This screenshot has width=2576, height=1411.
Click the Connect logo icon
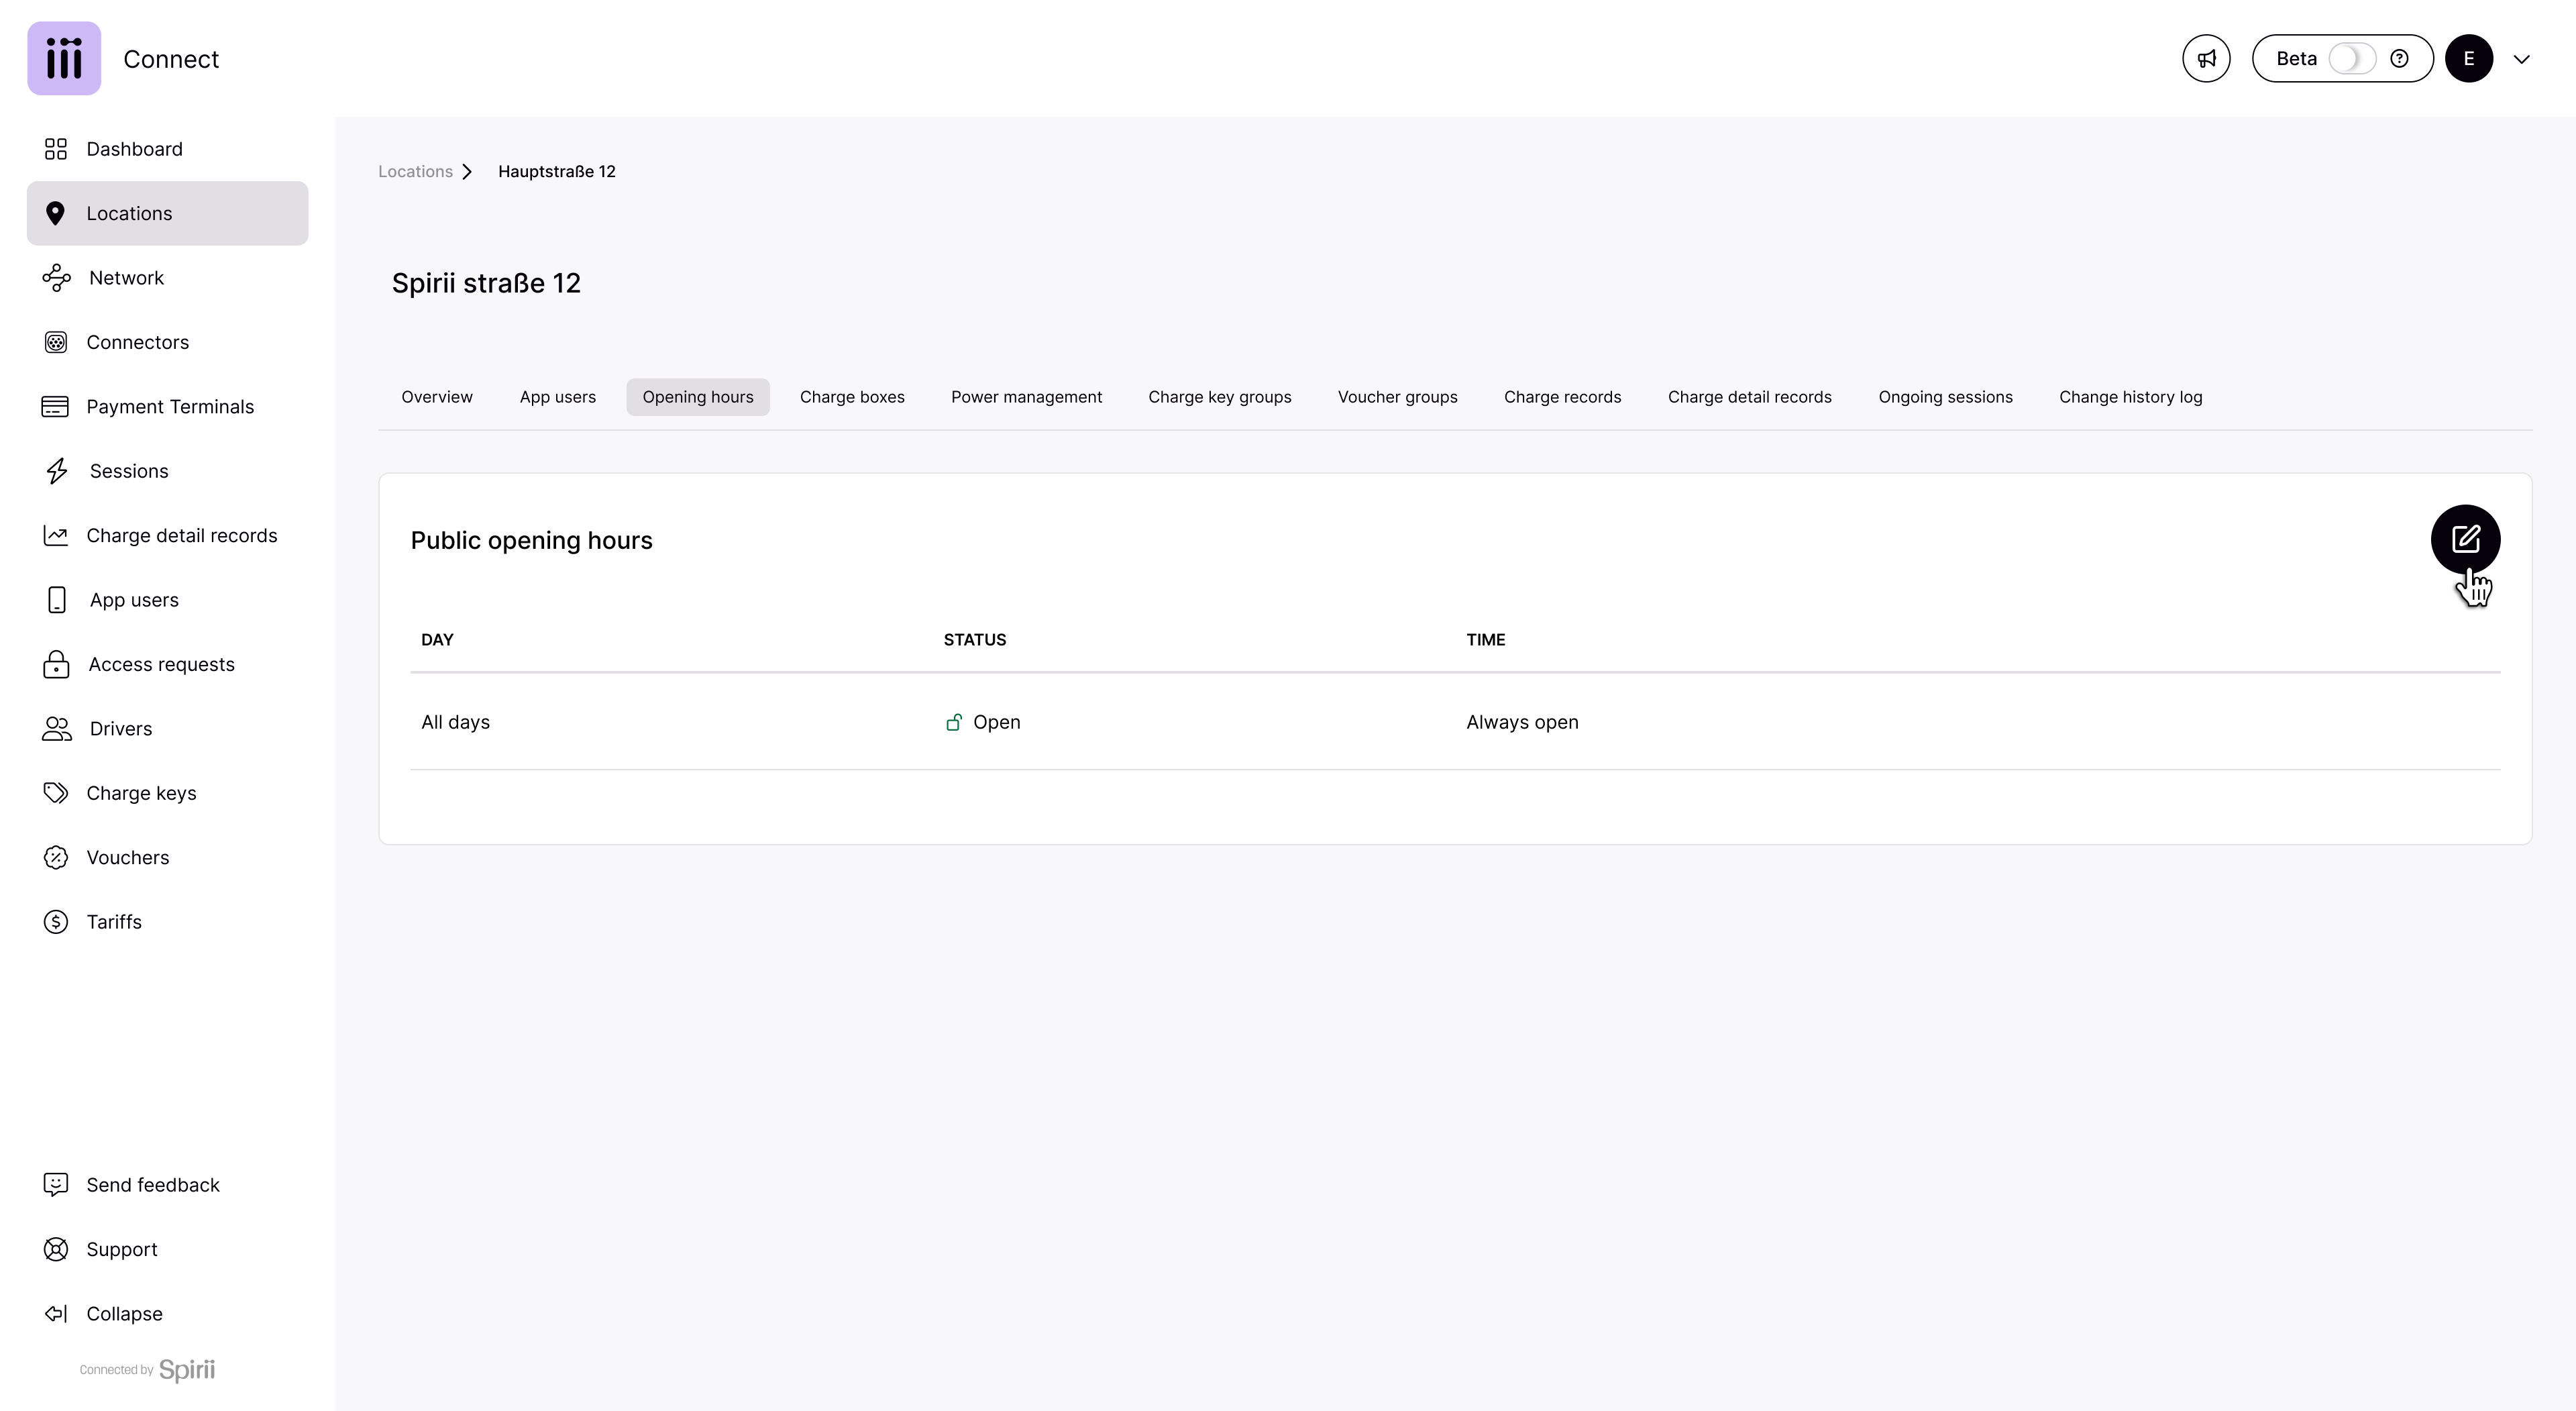(64, 59)
